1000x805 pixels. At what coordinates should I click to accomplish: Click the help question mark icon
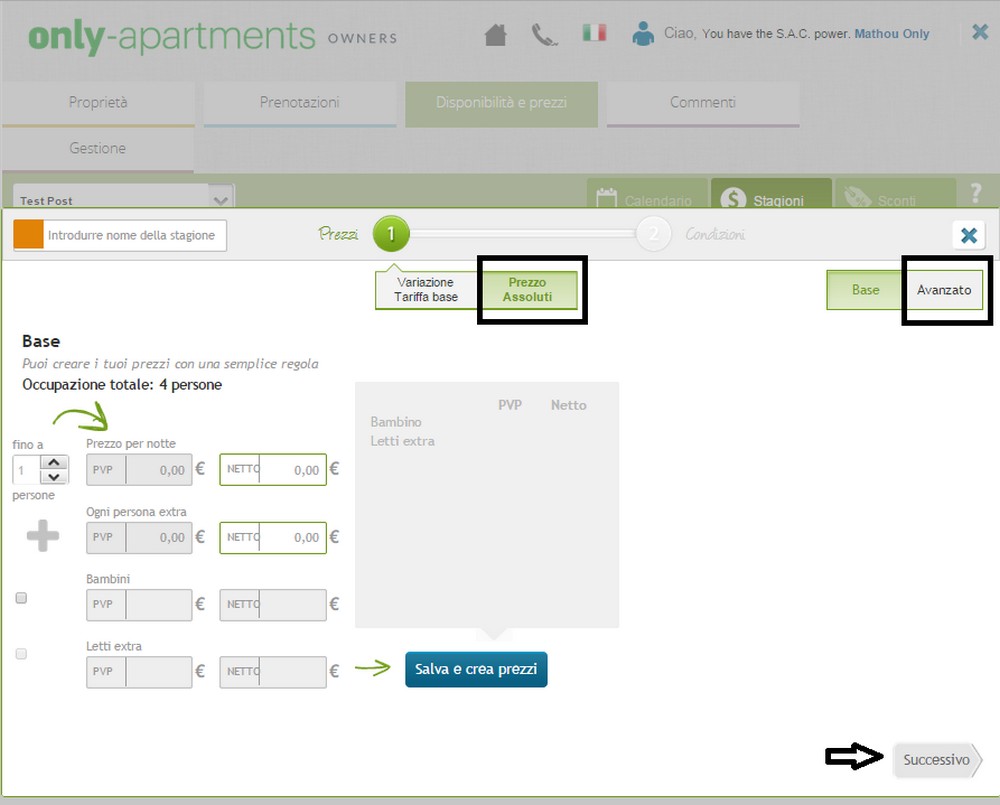976,193
